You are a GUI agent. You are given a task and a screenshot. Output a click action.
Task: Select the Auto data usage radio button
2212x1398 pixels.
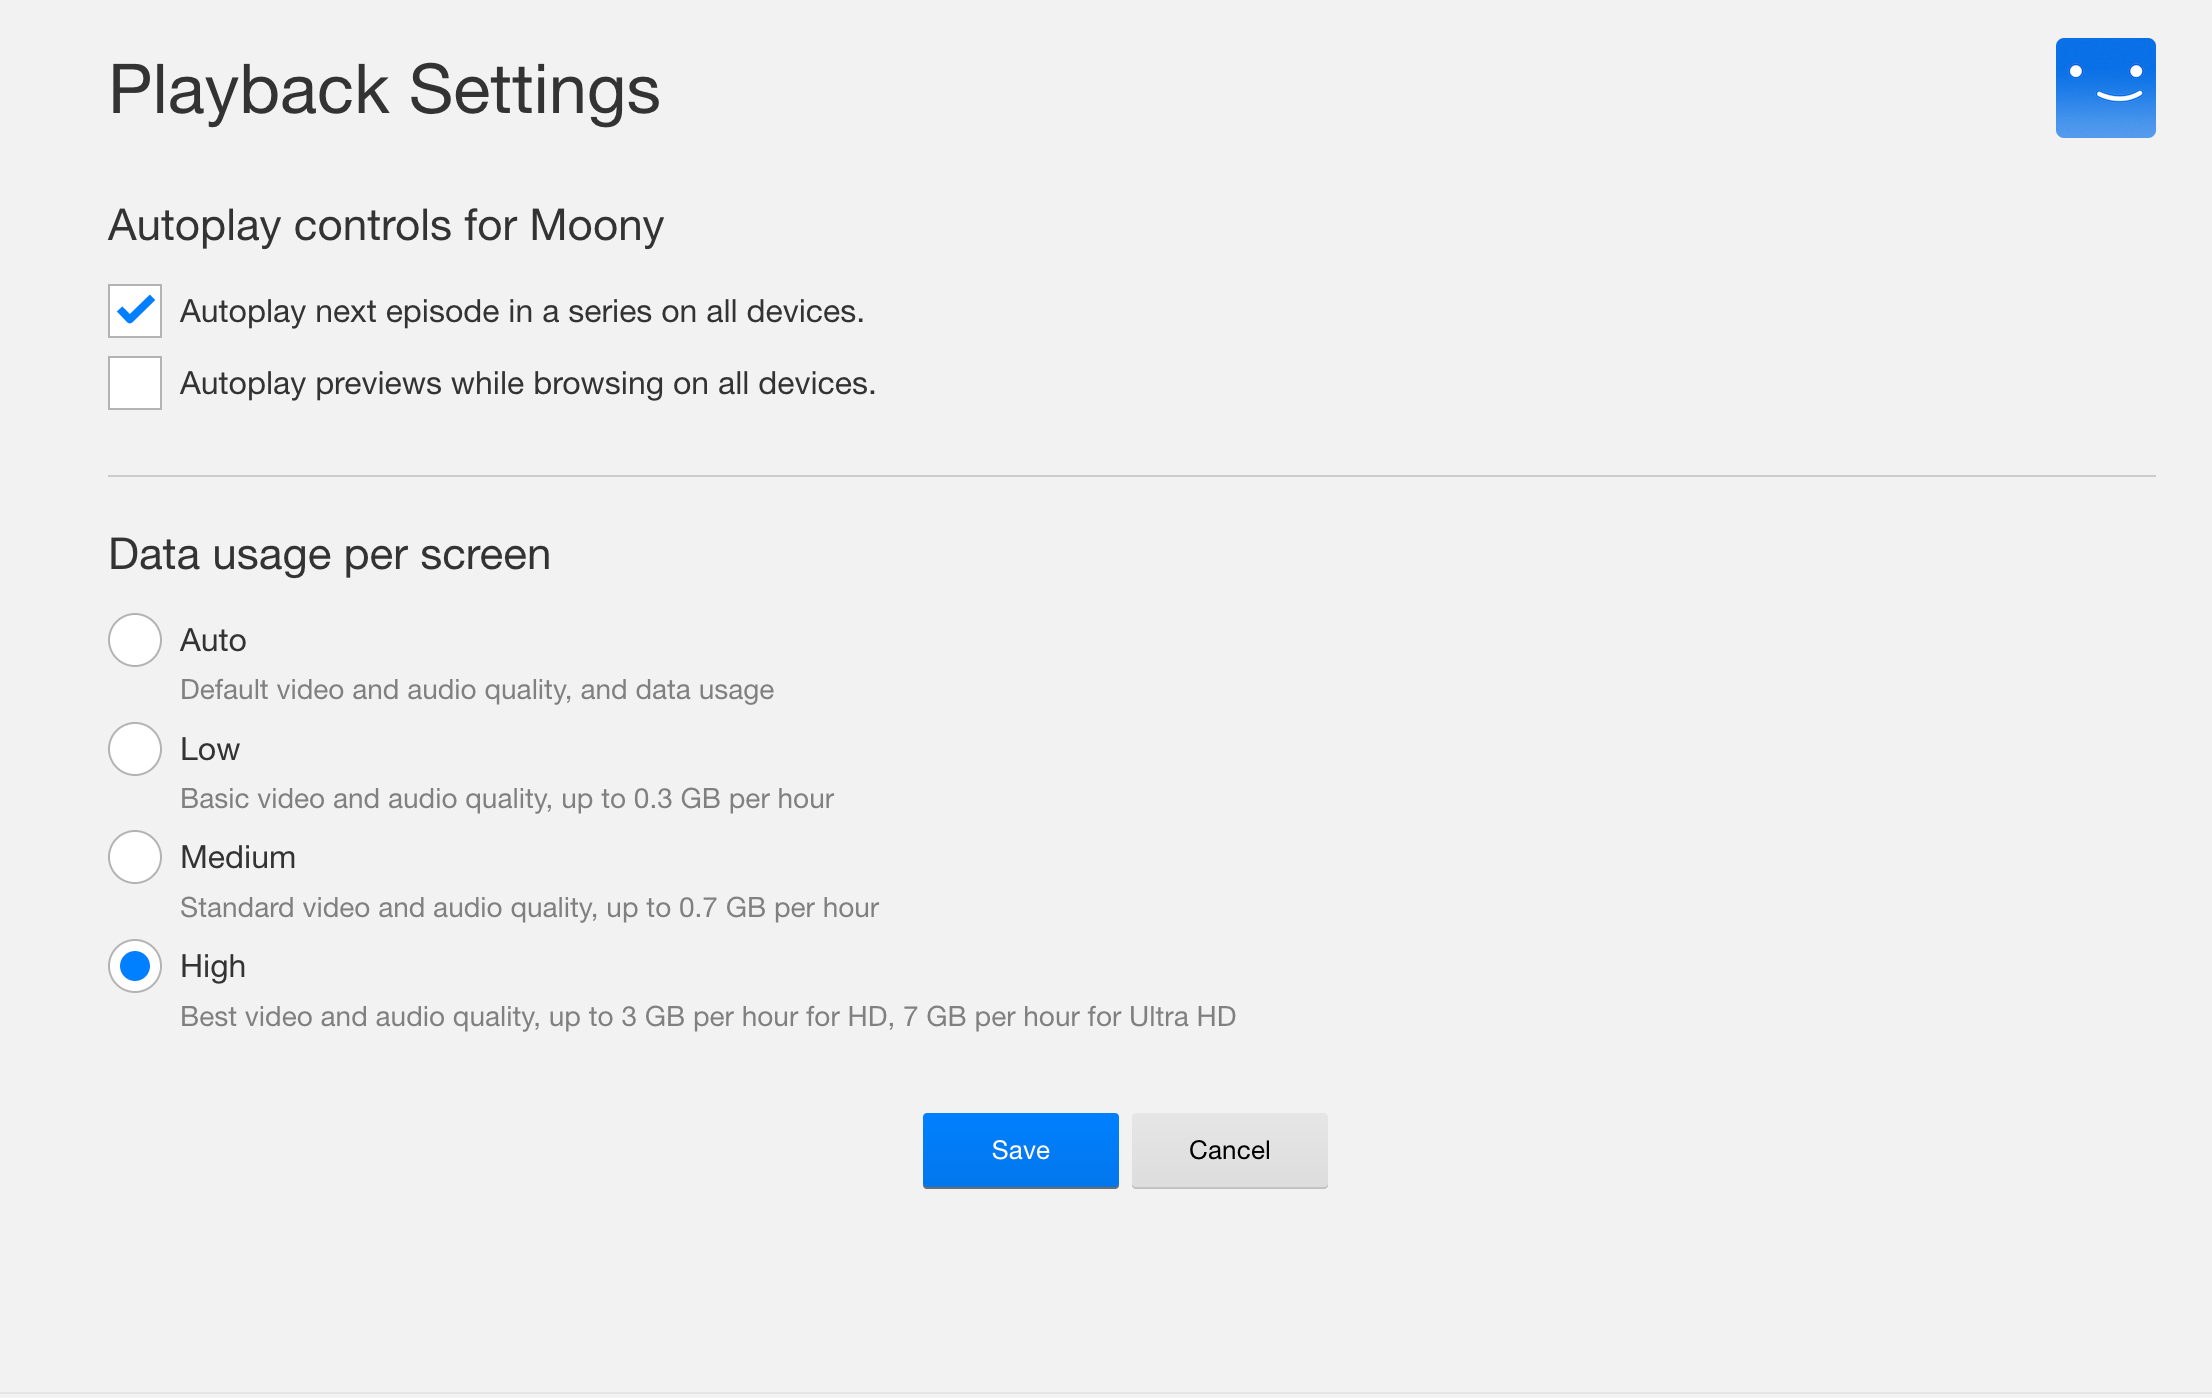135,640
